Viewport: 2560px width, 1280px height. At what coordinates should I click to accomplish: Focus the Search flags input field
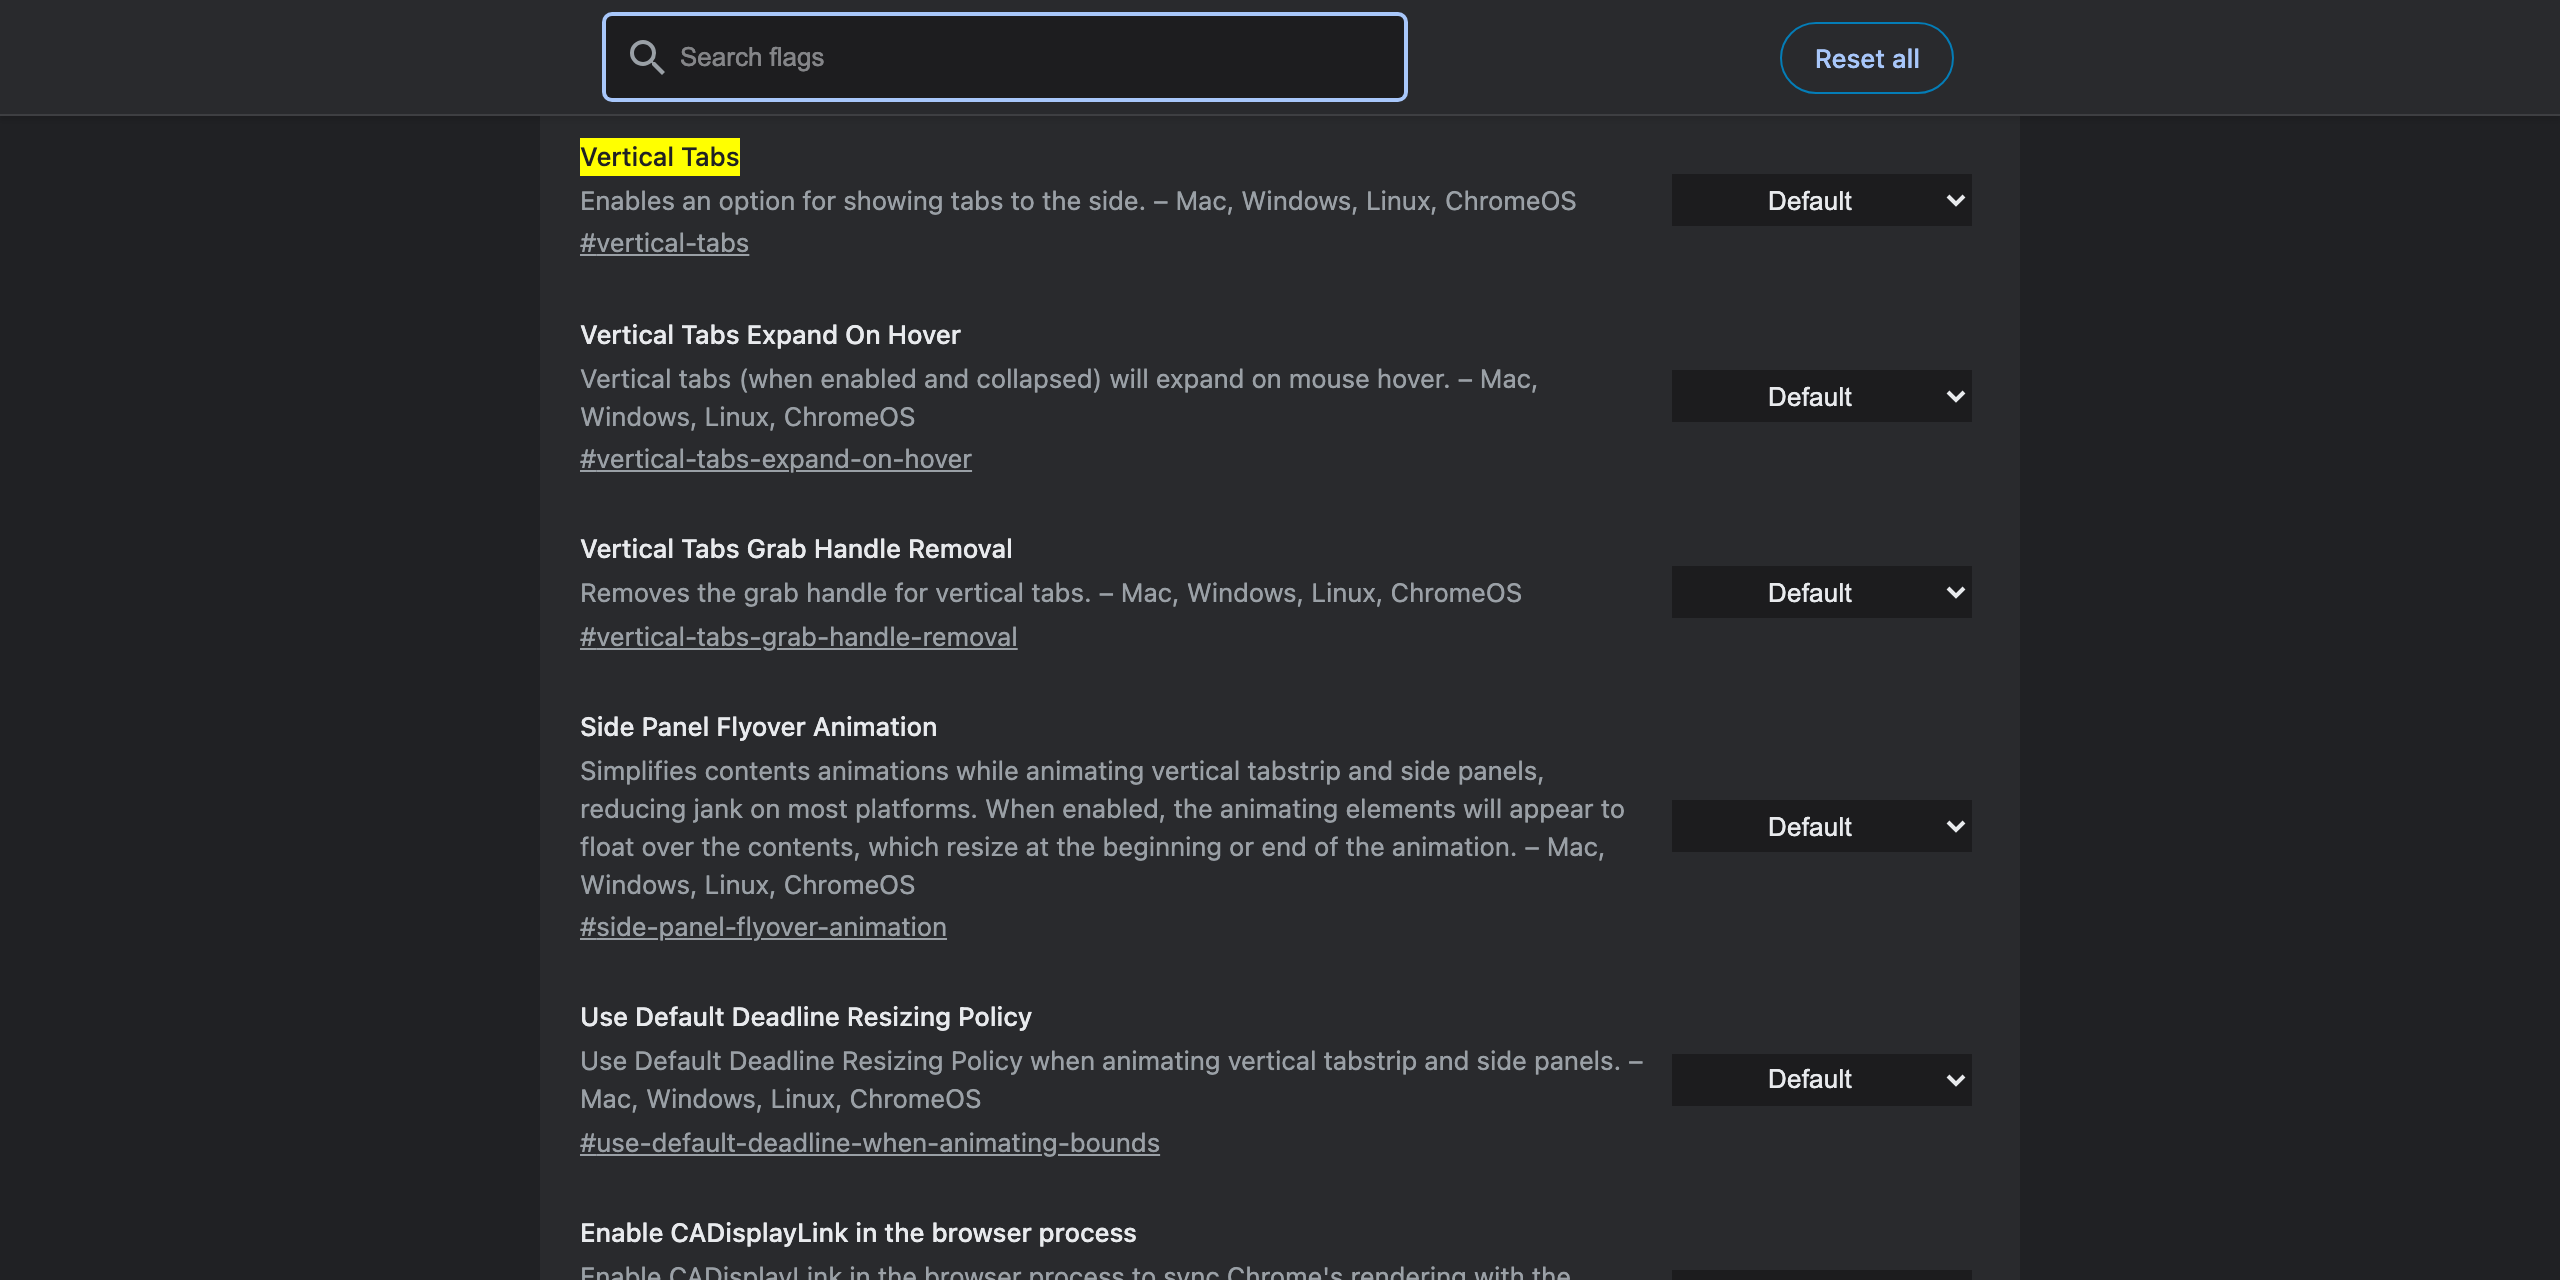(x=1004, y=57)
